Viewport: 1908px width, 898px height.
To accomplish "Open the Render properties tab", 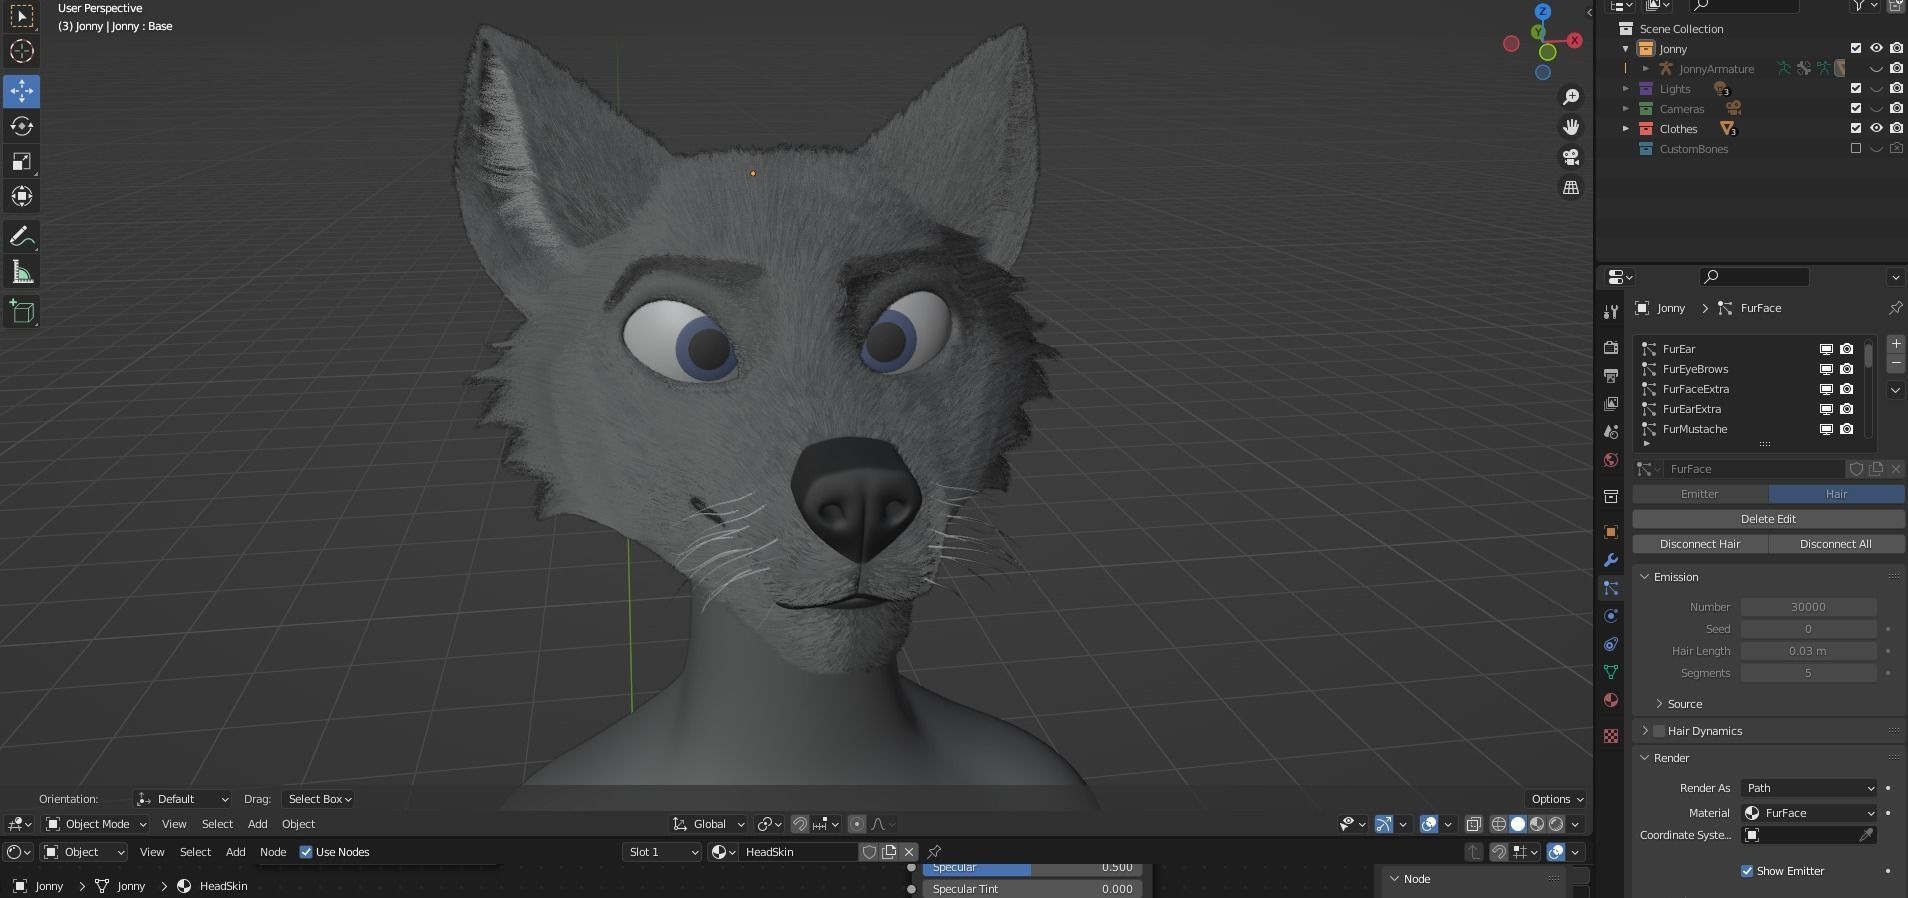I will (x=1610, y=348).
